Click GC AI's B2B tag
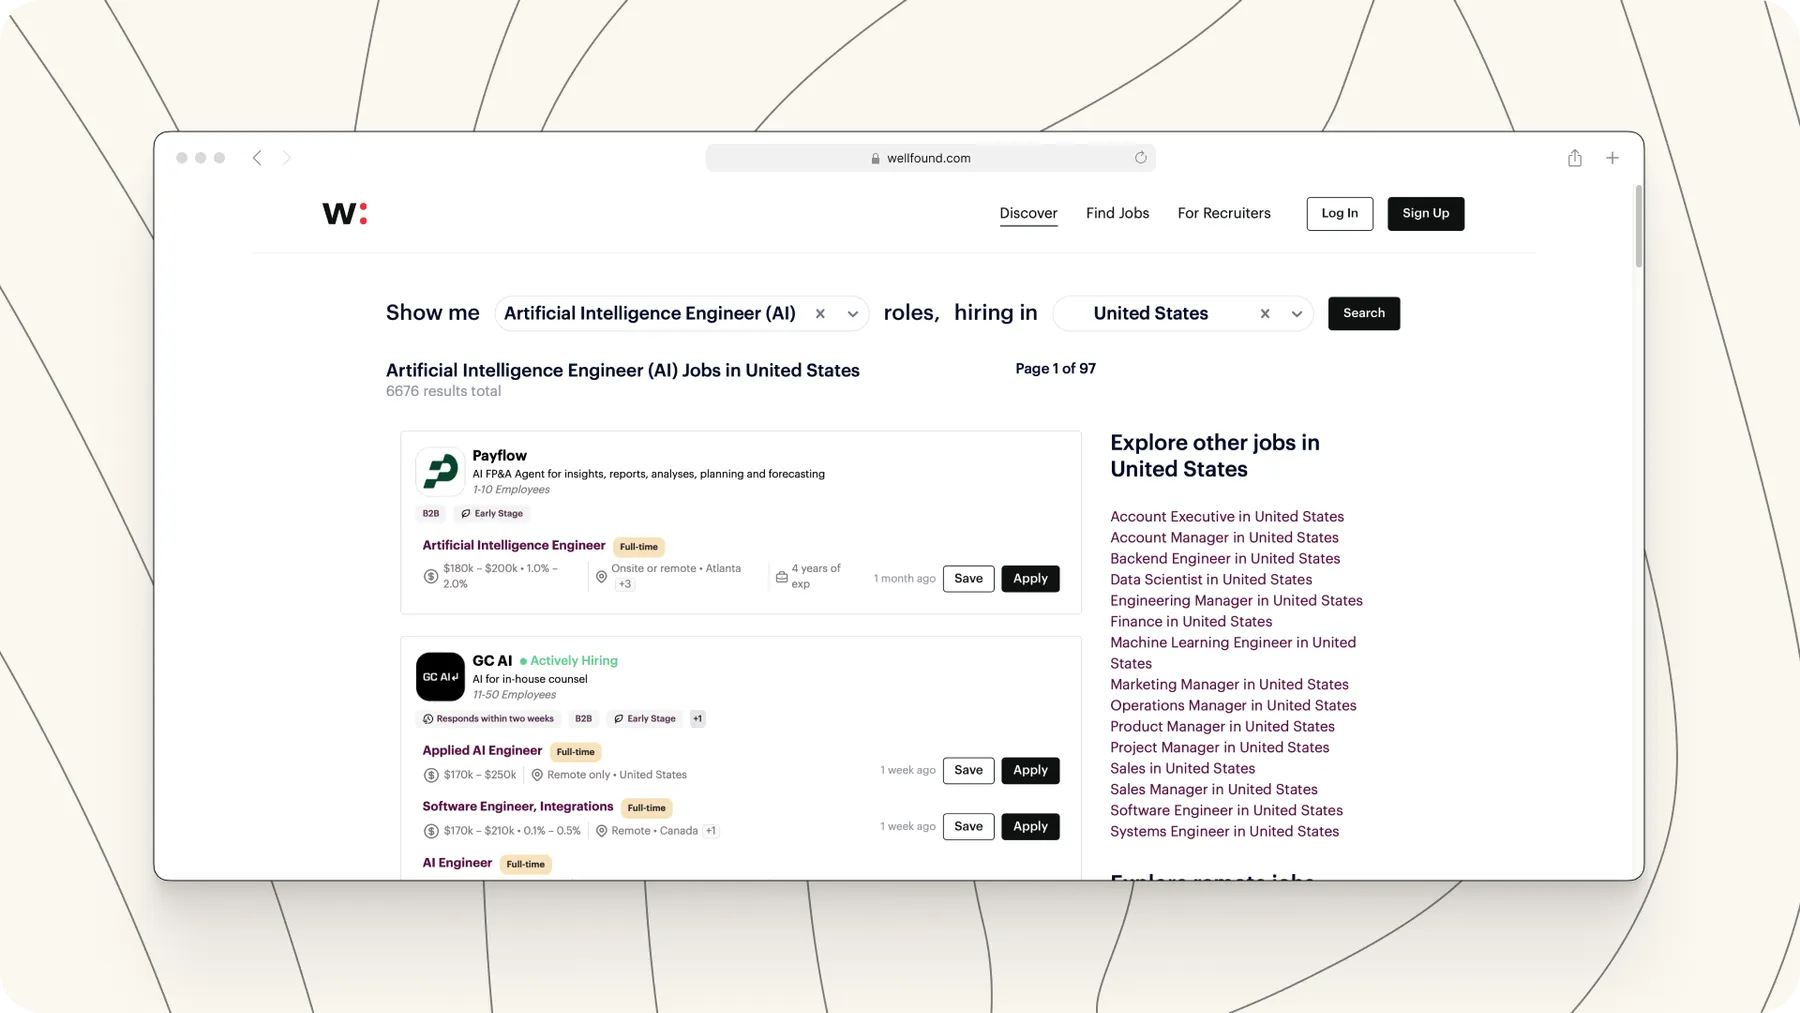Image resolution: width=1800 pixels, height=1013 pixels. [x=583, y=719]
